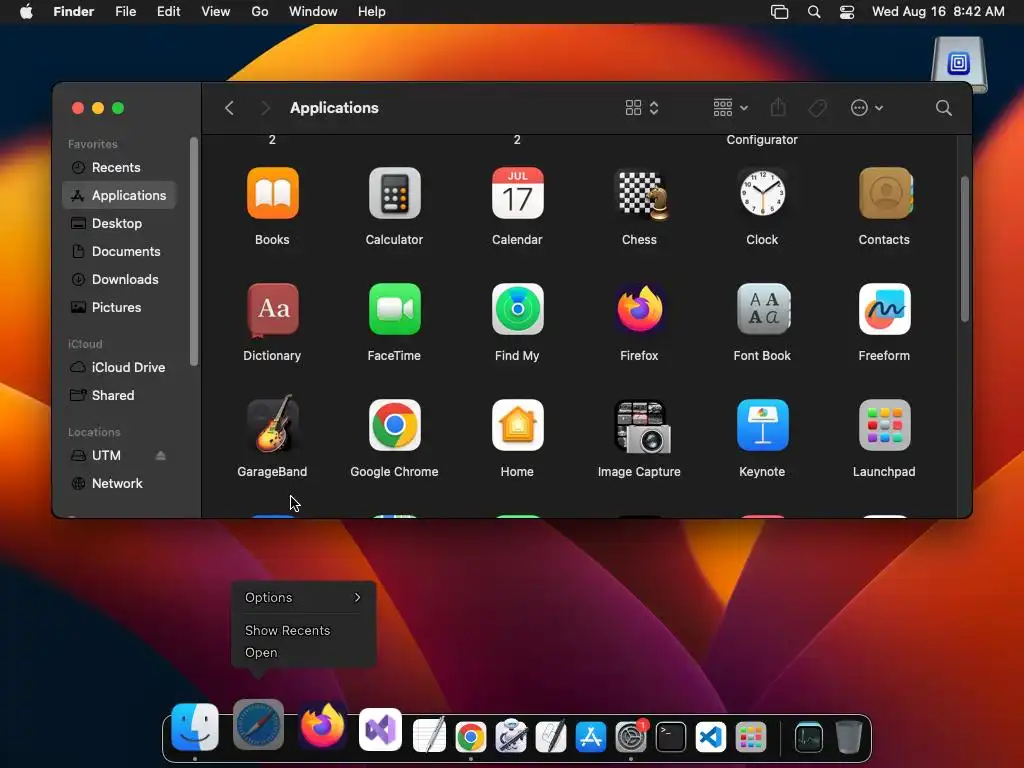
Task: Open the Group By dropdown
Action: [730, 108]
